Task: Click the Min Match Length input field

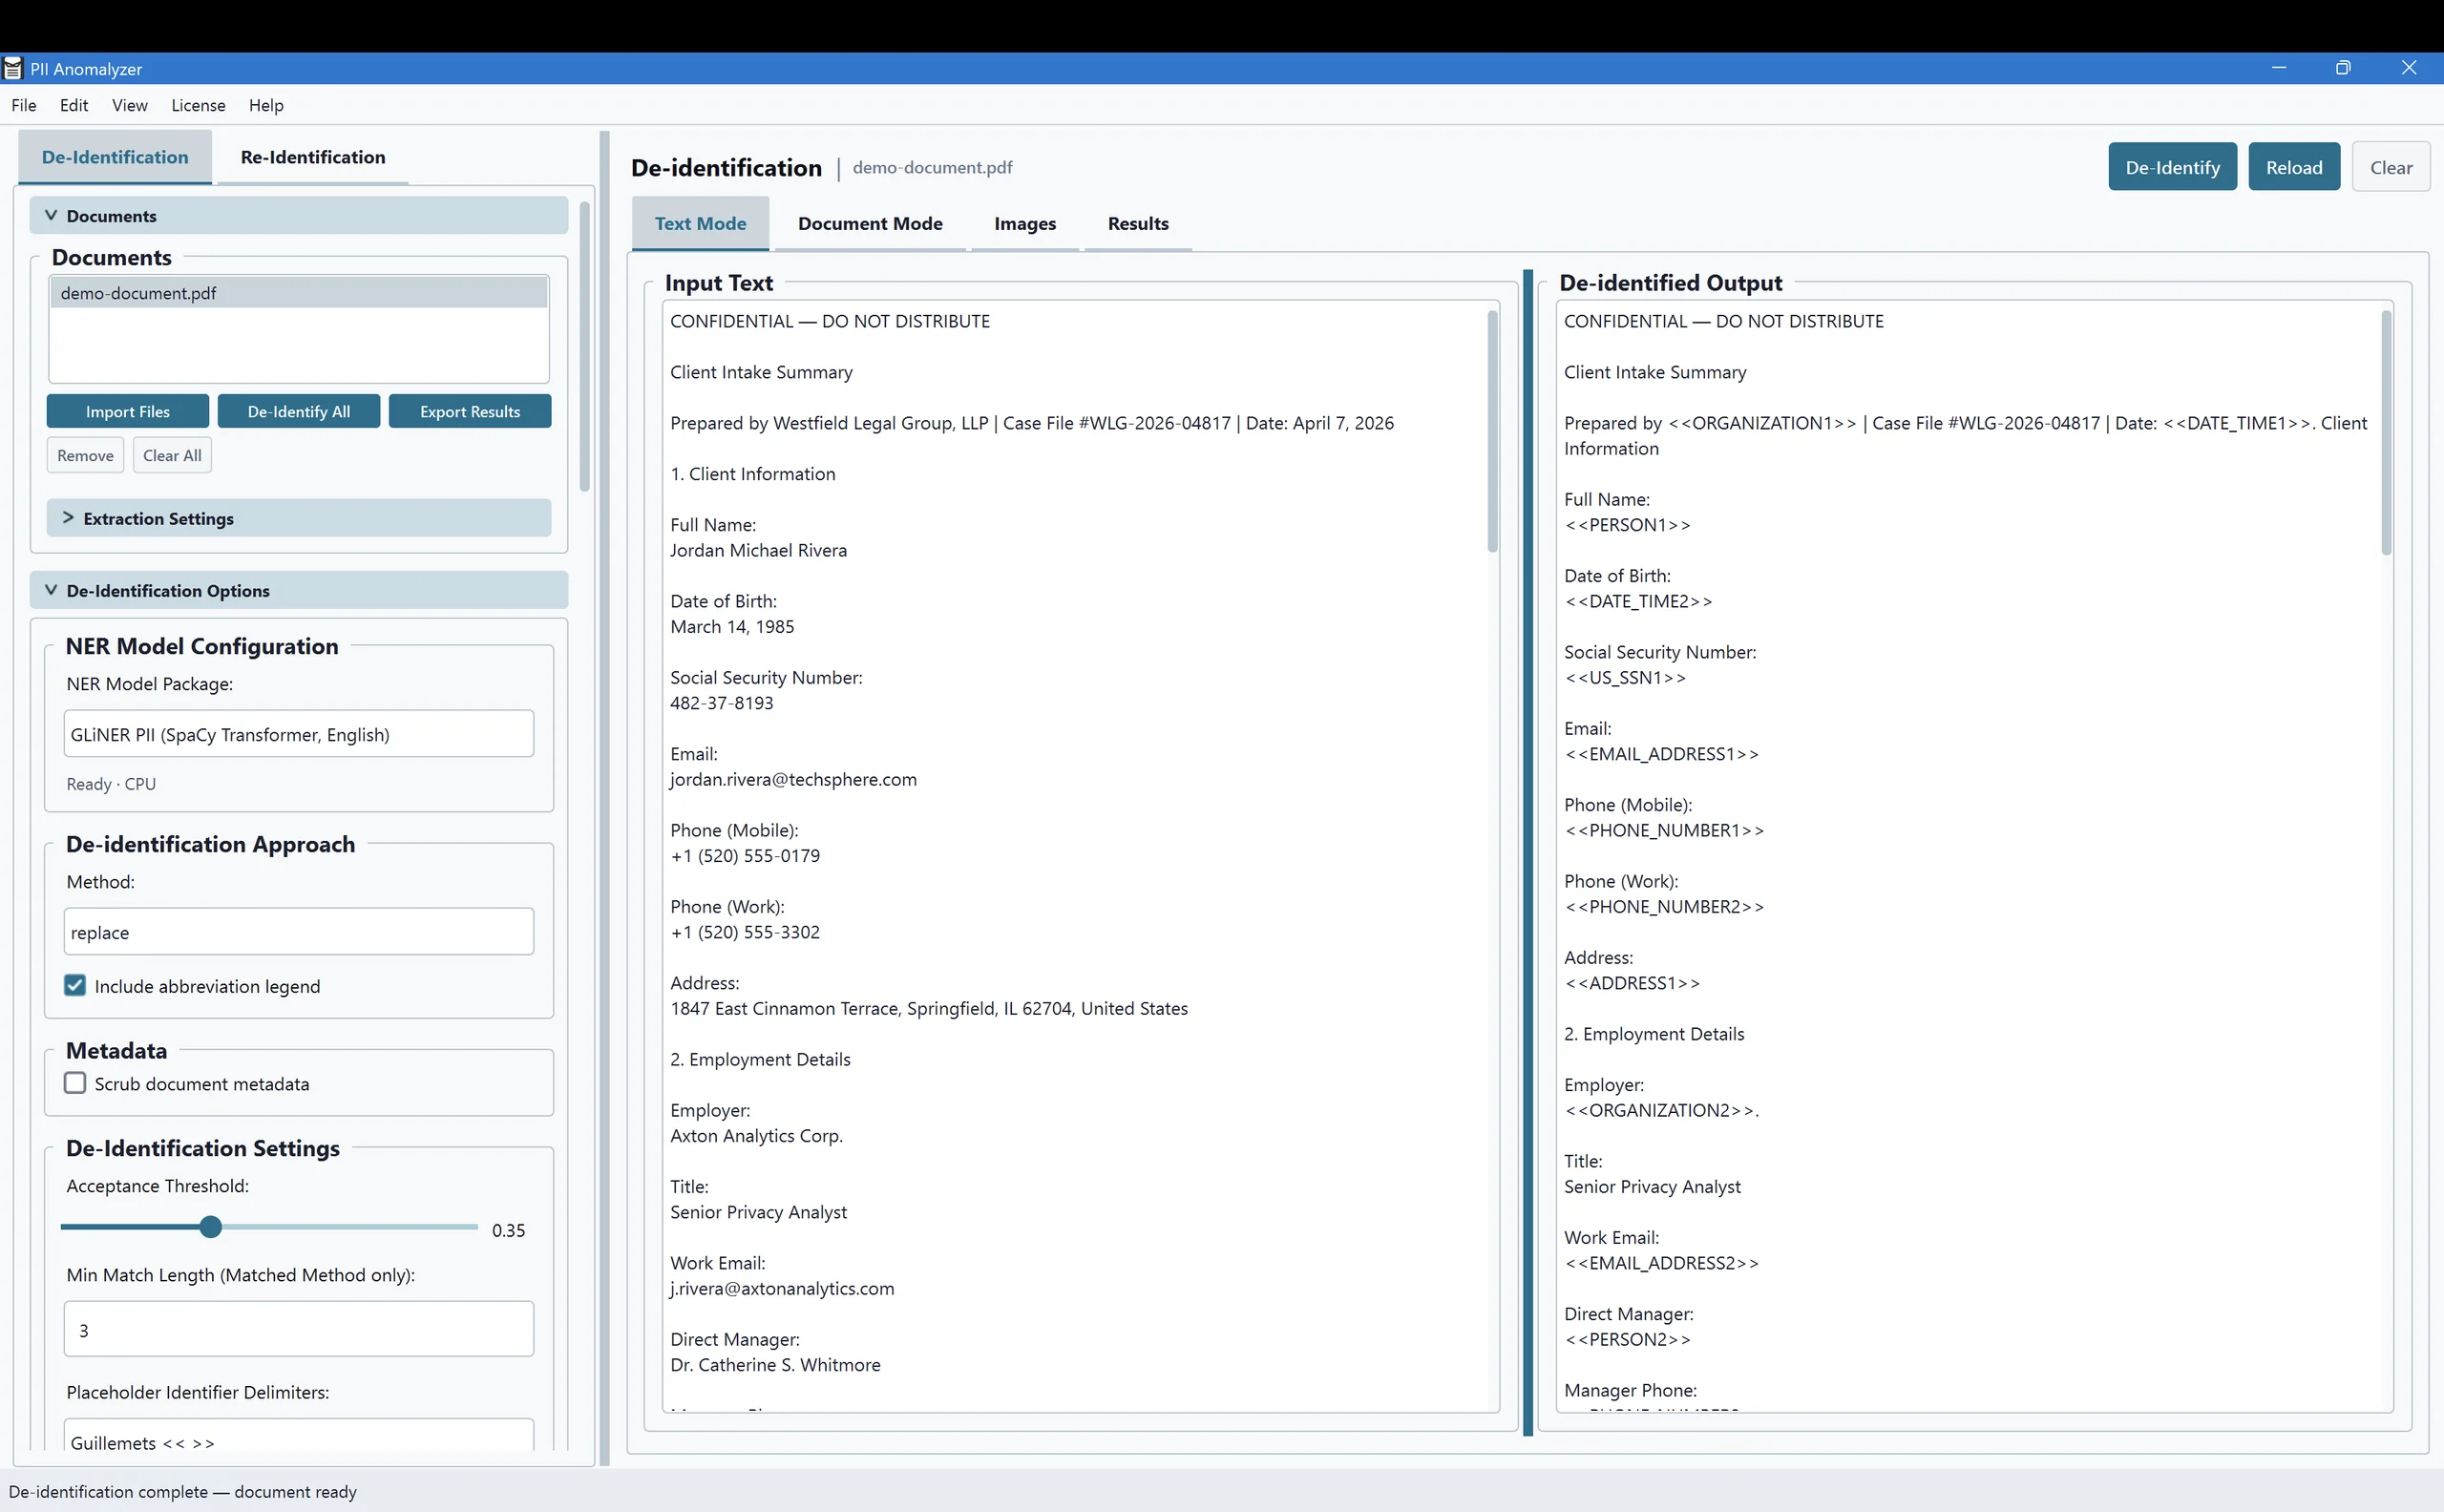Action: (299, 1329)
